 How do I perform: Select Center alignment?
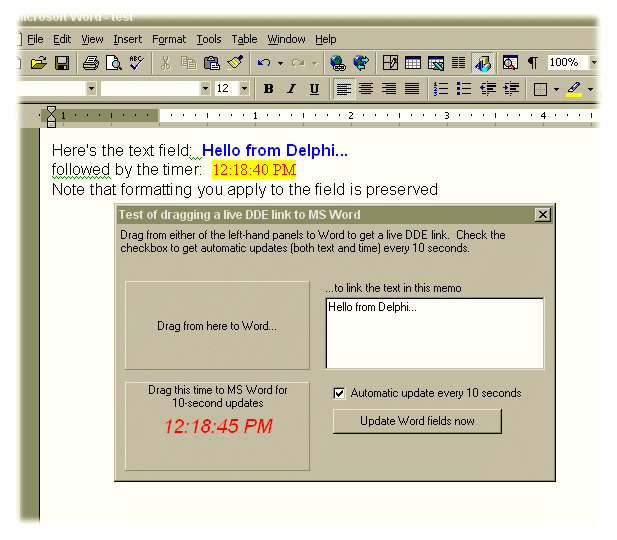pos(366,89)
